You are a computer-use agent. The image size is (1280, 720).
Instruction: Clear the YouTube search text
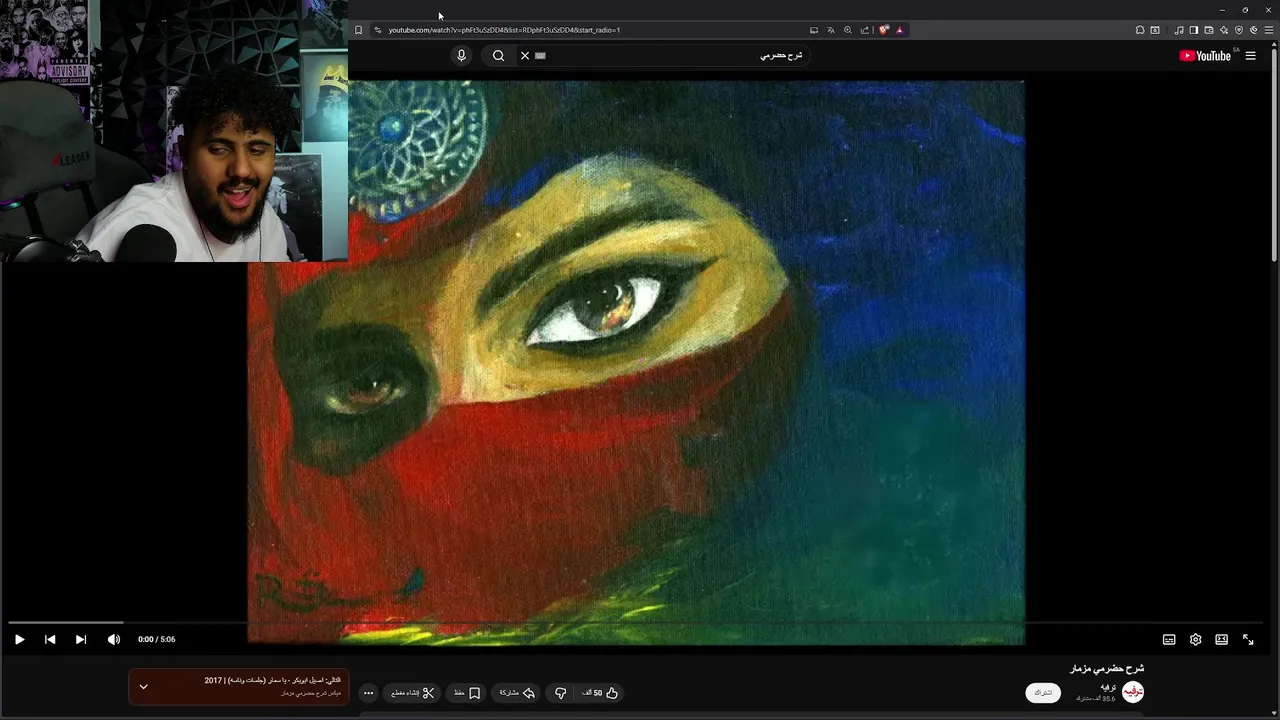(x=525, y=55)
